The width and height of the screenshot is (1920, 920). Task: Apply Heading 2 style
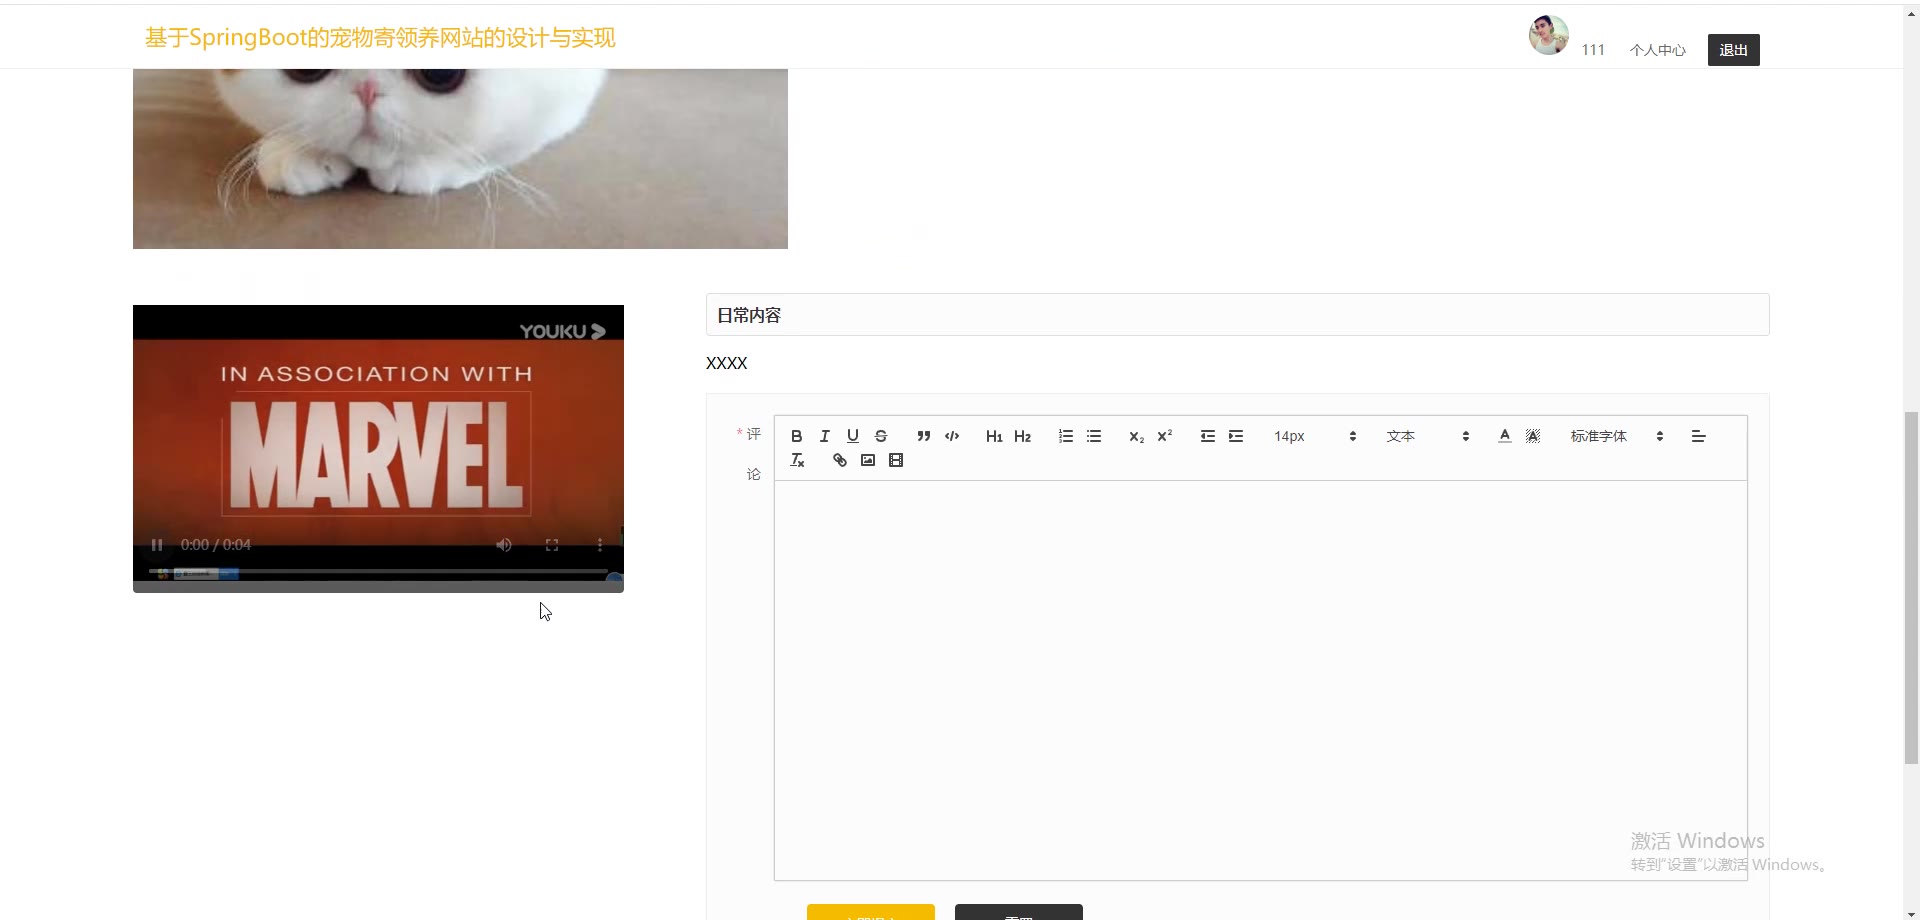click(x=1022, y=436)
